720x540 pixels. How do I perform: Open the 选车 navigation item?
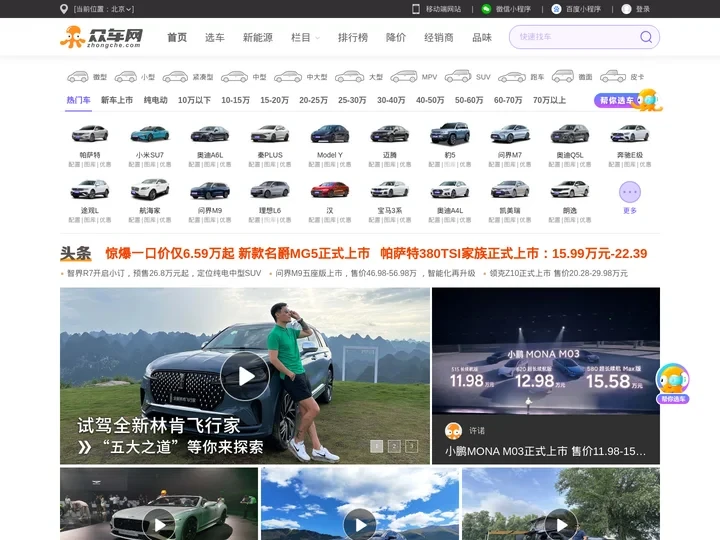(x=214, y=37)
